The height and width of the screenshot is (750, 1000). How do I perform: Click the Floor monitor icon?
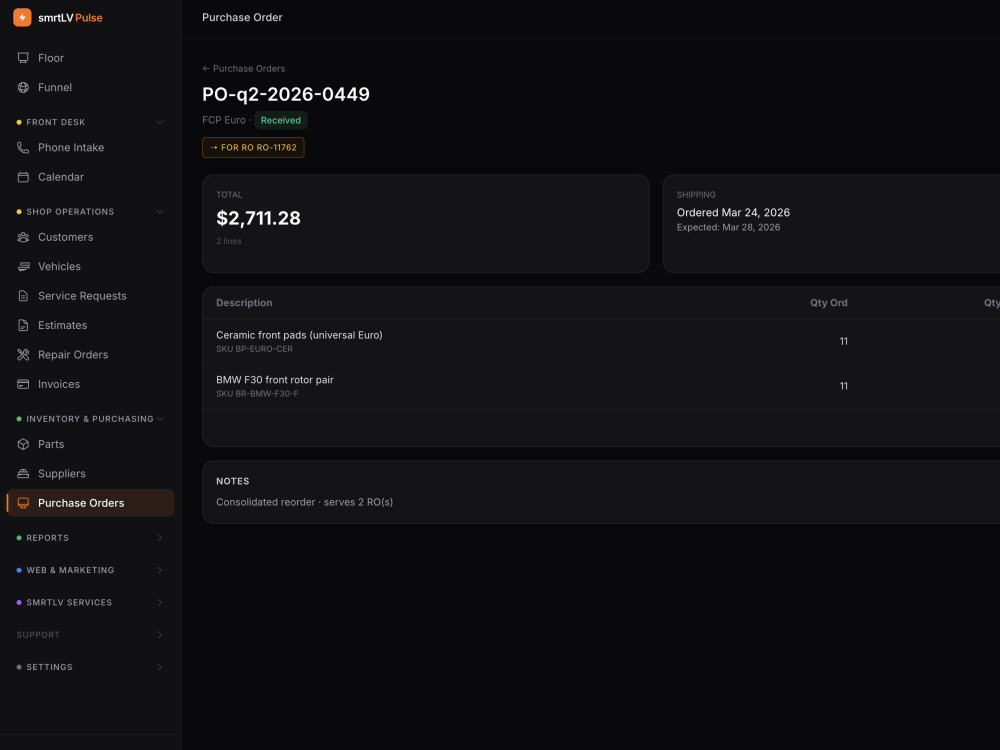point(23,58)
